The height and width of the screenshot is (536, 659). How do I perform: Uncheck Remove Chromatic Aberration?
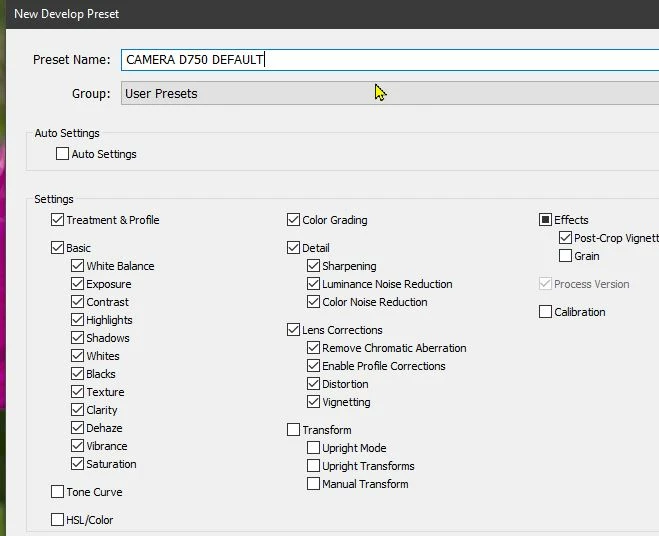313,348
